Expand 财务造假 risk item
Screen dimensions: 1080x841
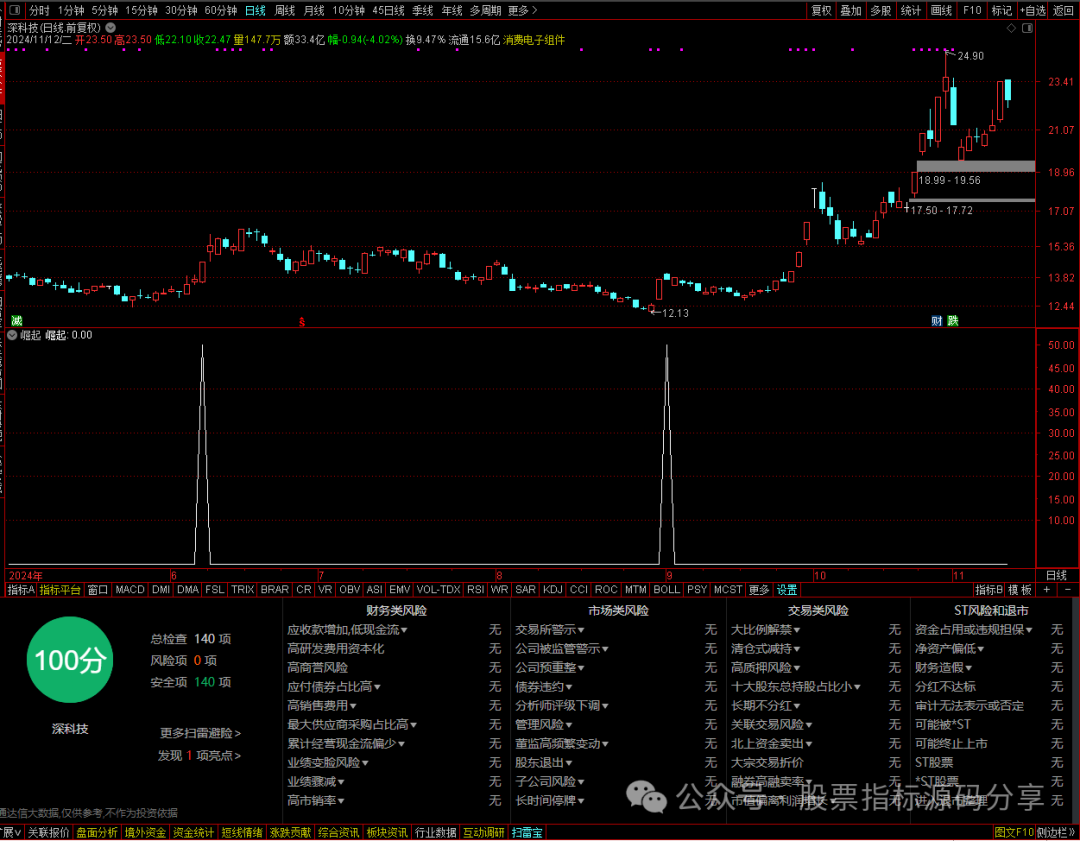943,667
